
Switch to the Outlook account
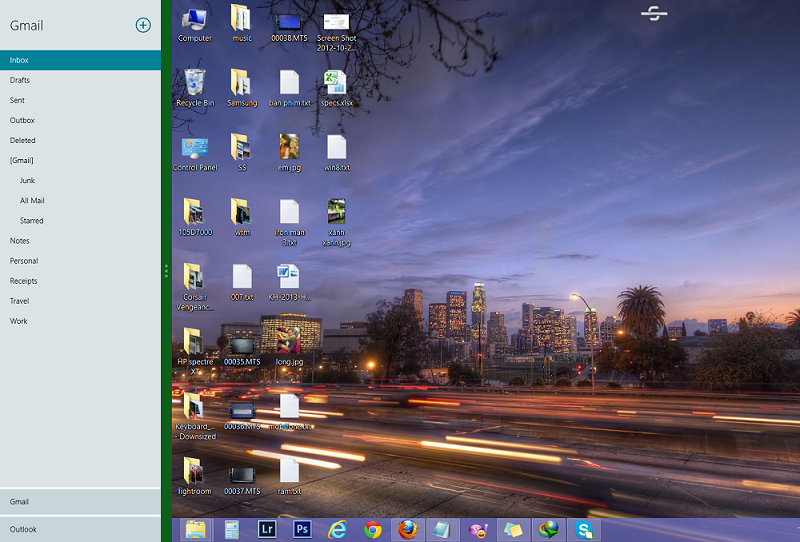pyautogui.click(x=80, y=529)
